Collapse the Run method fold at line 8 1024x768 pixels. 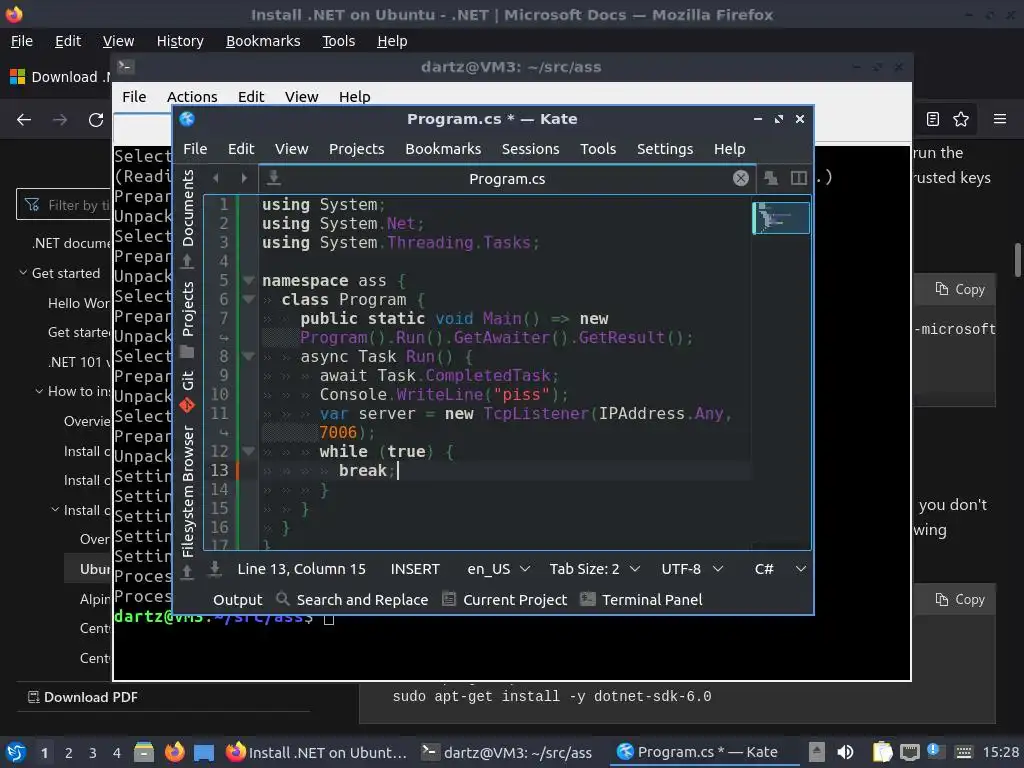(x=248, y=356)
